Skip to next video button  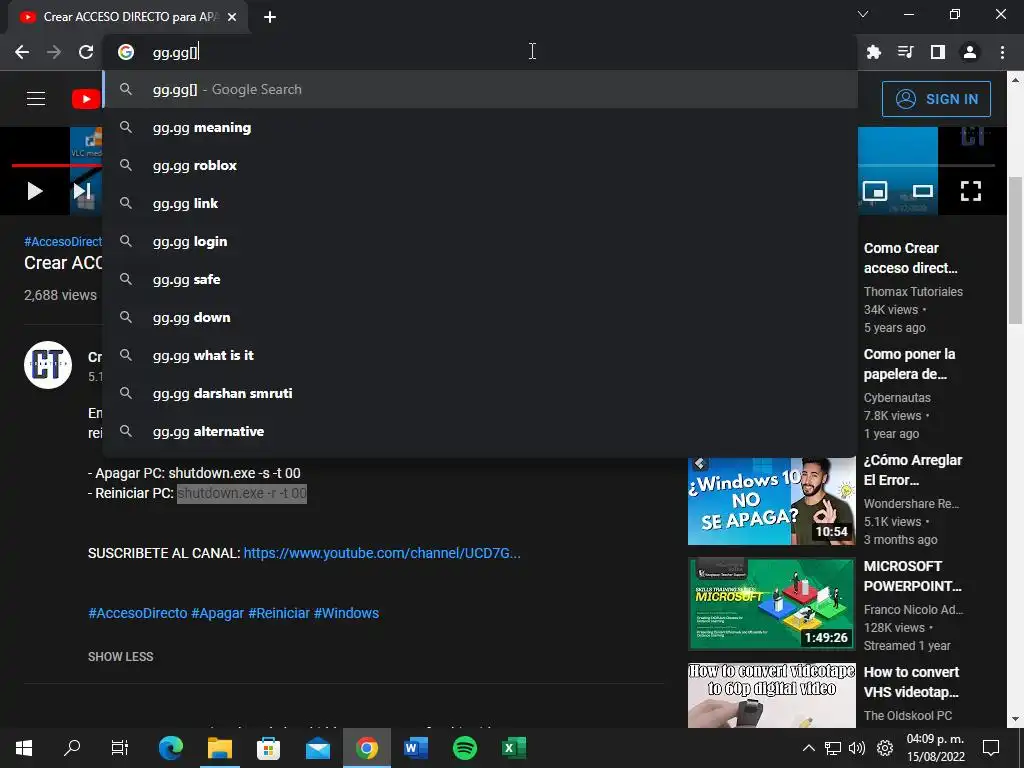coord(82,191)
